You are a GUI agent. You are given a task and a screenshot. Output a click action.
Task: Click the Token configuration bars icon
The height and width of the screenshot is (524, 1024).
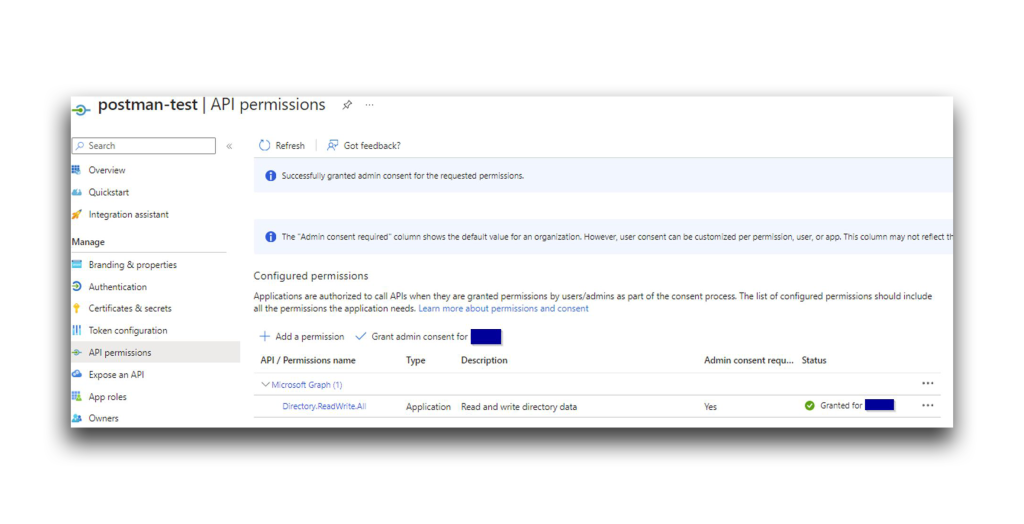click(76, 330)
